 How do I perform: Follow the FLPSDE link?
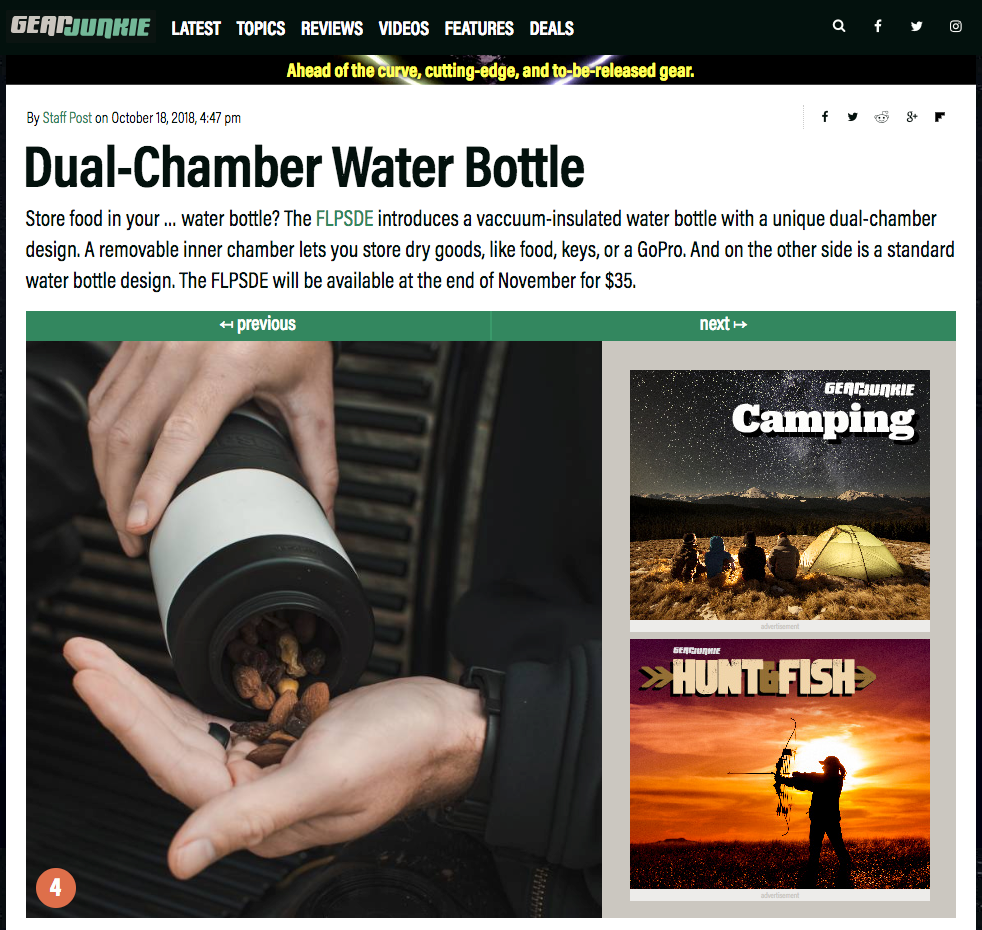(344, 219)
